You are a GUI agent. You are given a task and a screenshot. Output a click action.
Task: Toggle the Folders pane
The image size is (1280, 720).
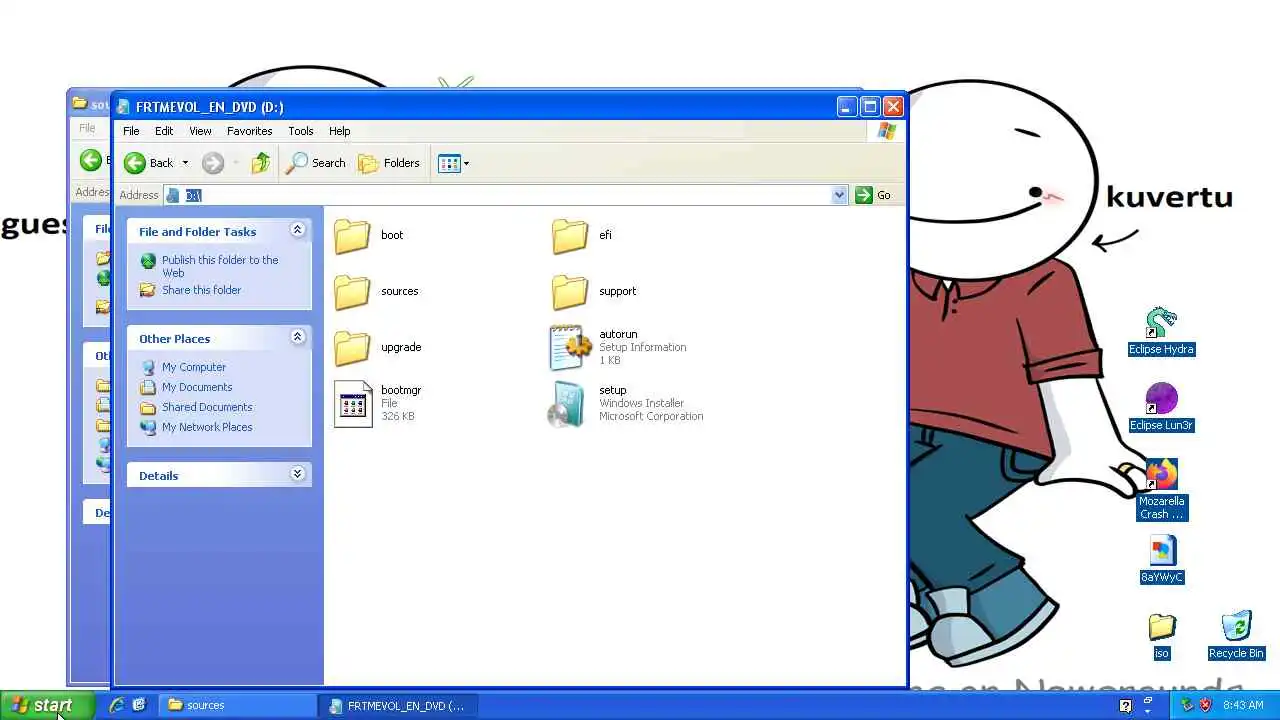[389, 163]
